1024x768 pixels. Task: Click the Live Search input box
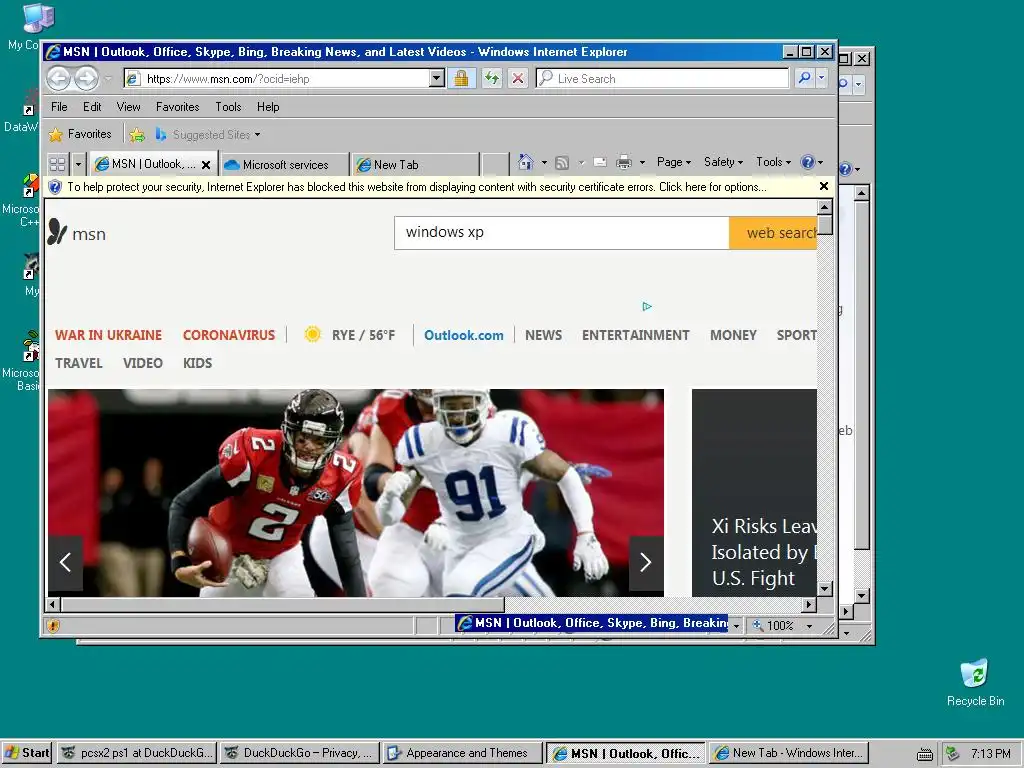point(662,78)
